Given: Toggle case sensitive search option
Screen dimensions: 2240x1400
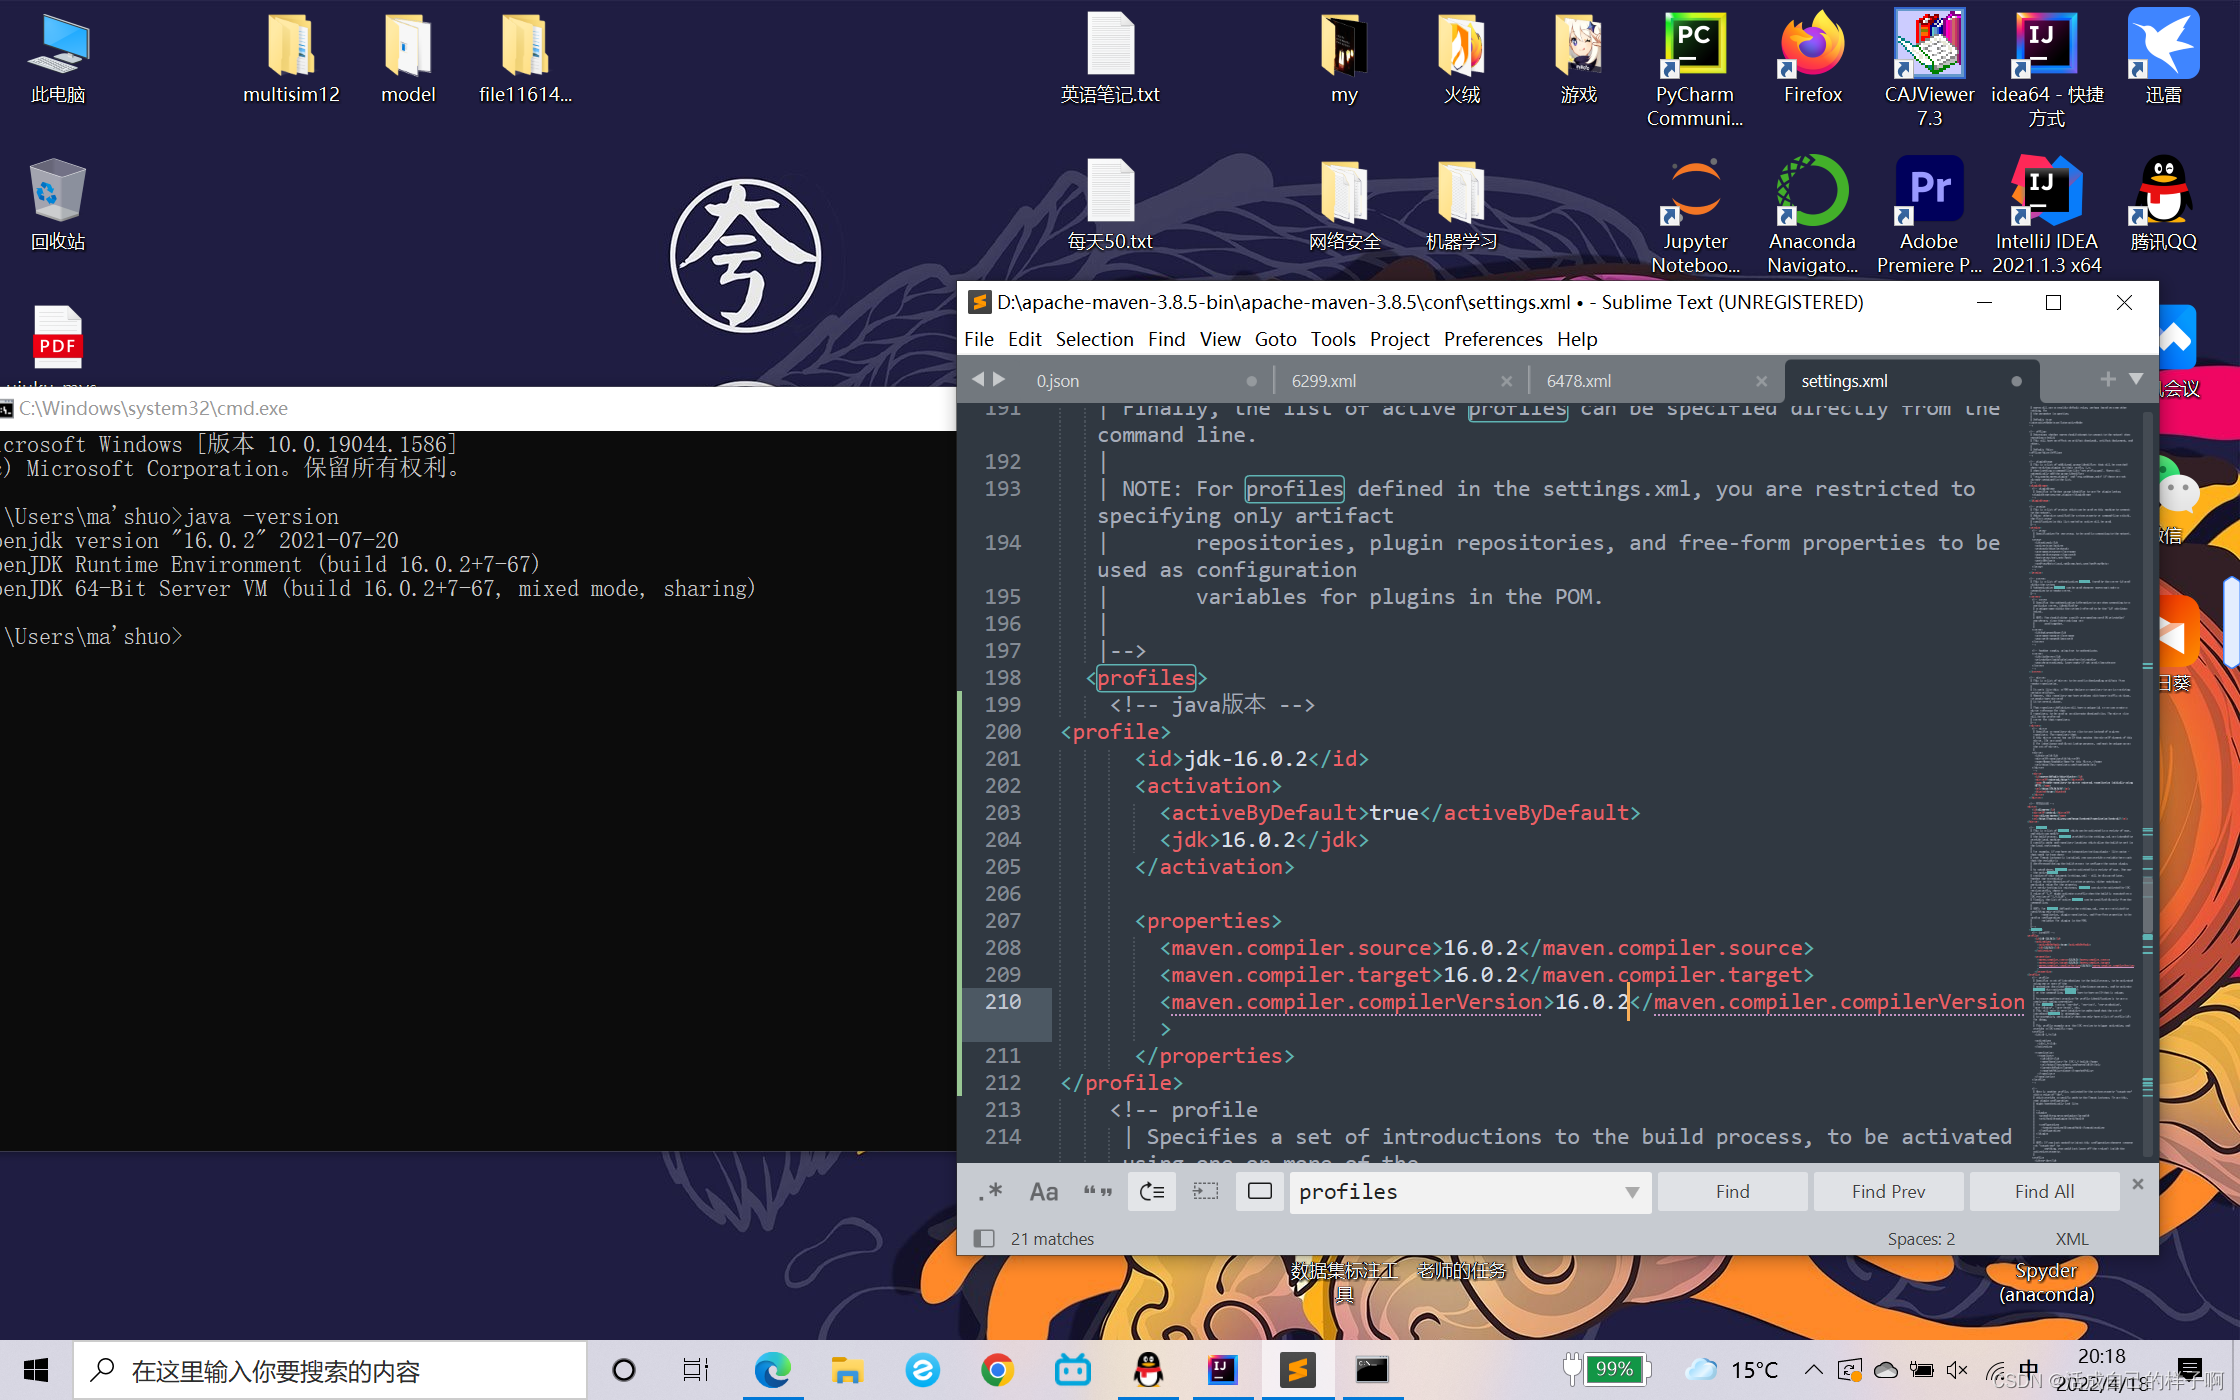Looking at the screenshot, I should pyautogui.click(x=1043, y=1191).
